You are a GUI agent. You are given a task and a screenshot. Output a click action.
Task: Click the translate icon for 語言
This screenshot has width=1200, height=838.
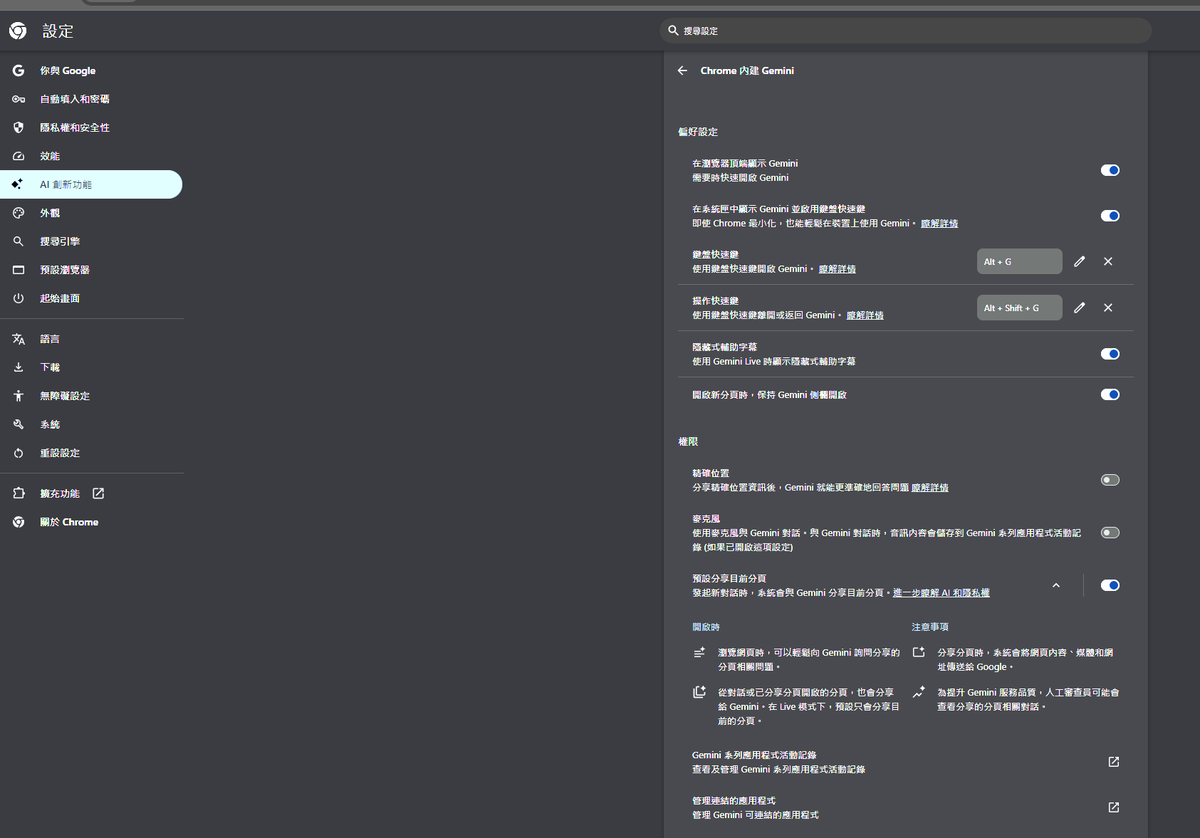coord(18,339)
